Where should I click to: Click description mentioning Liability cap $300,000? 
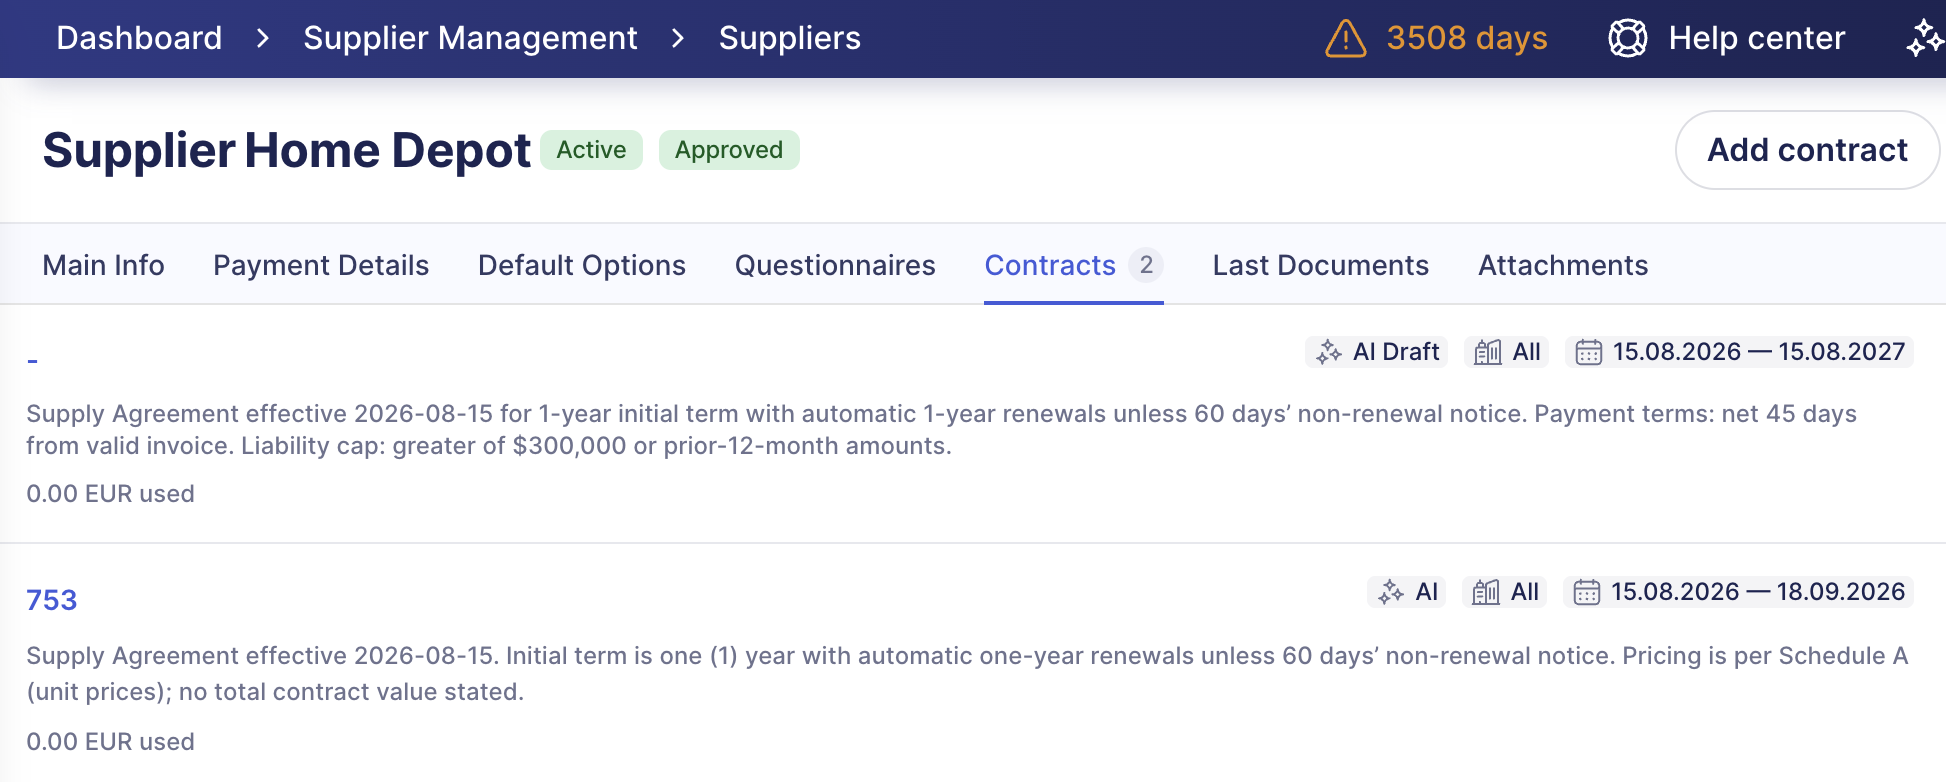[x=941, y=430]
